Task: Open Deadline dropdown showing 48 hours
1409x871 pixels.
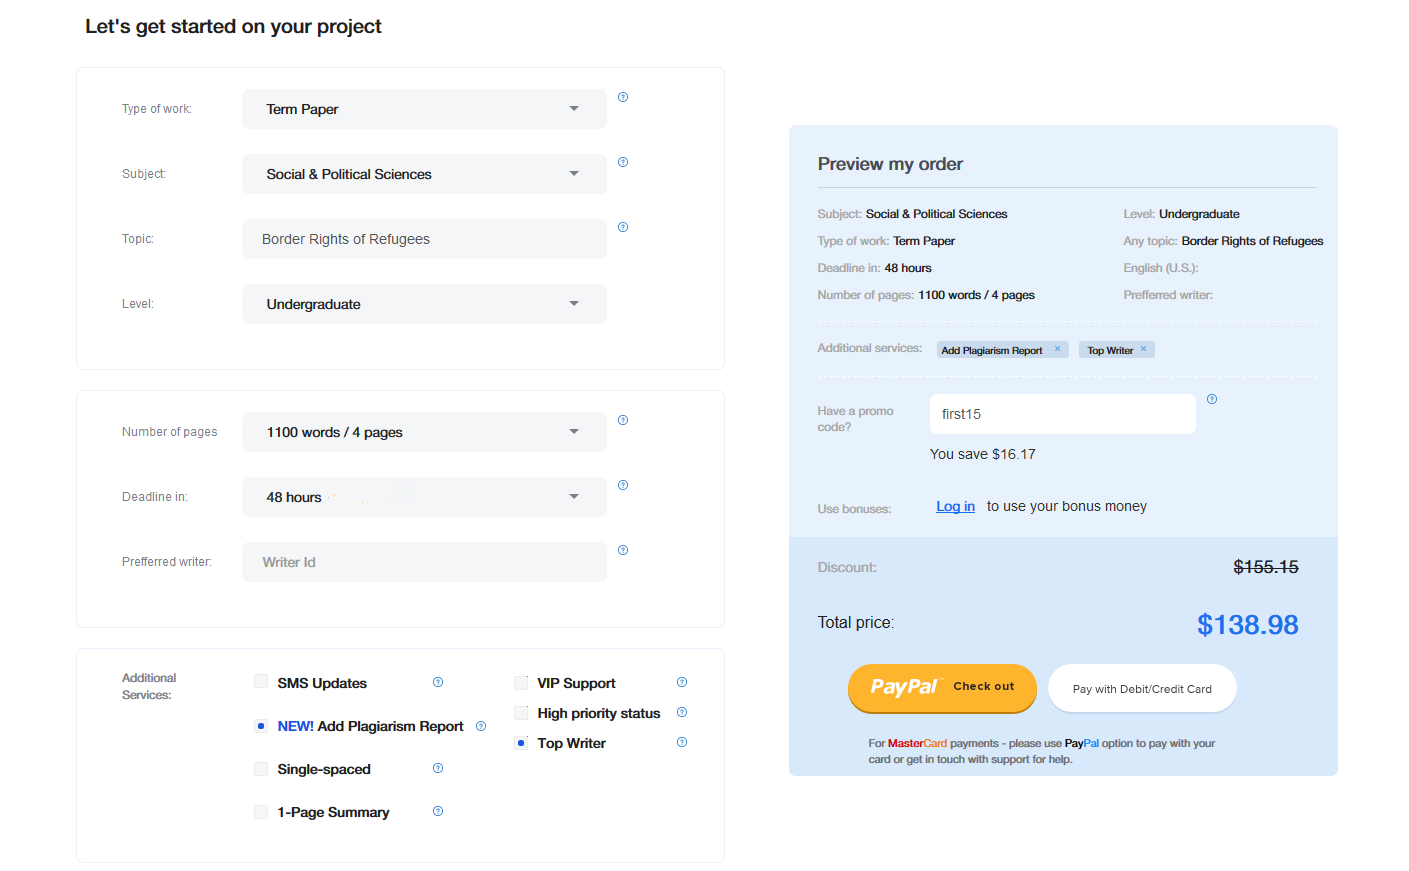Action: coord(424,497)
